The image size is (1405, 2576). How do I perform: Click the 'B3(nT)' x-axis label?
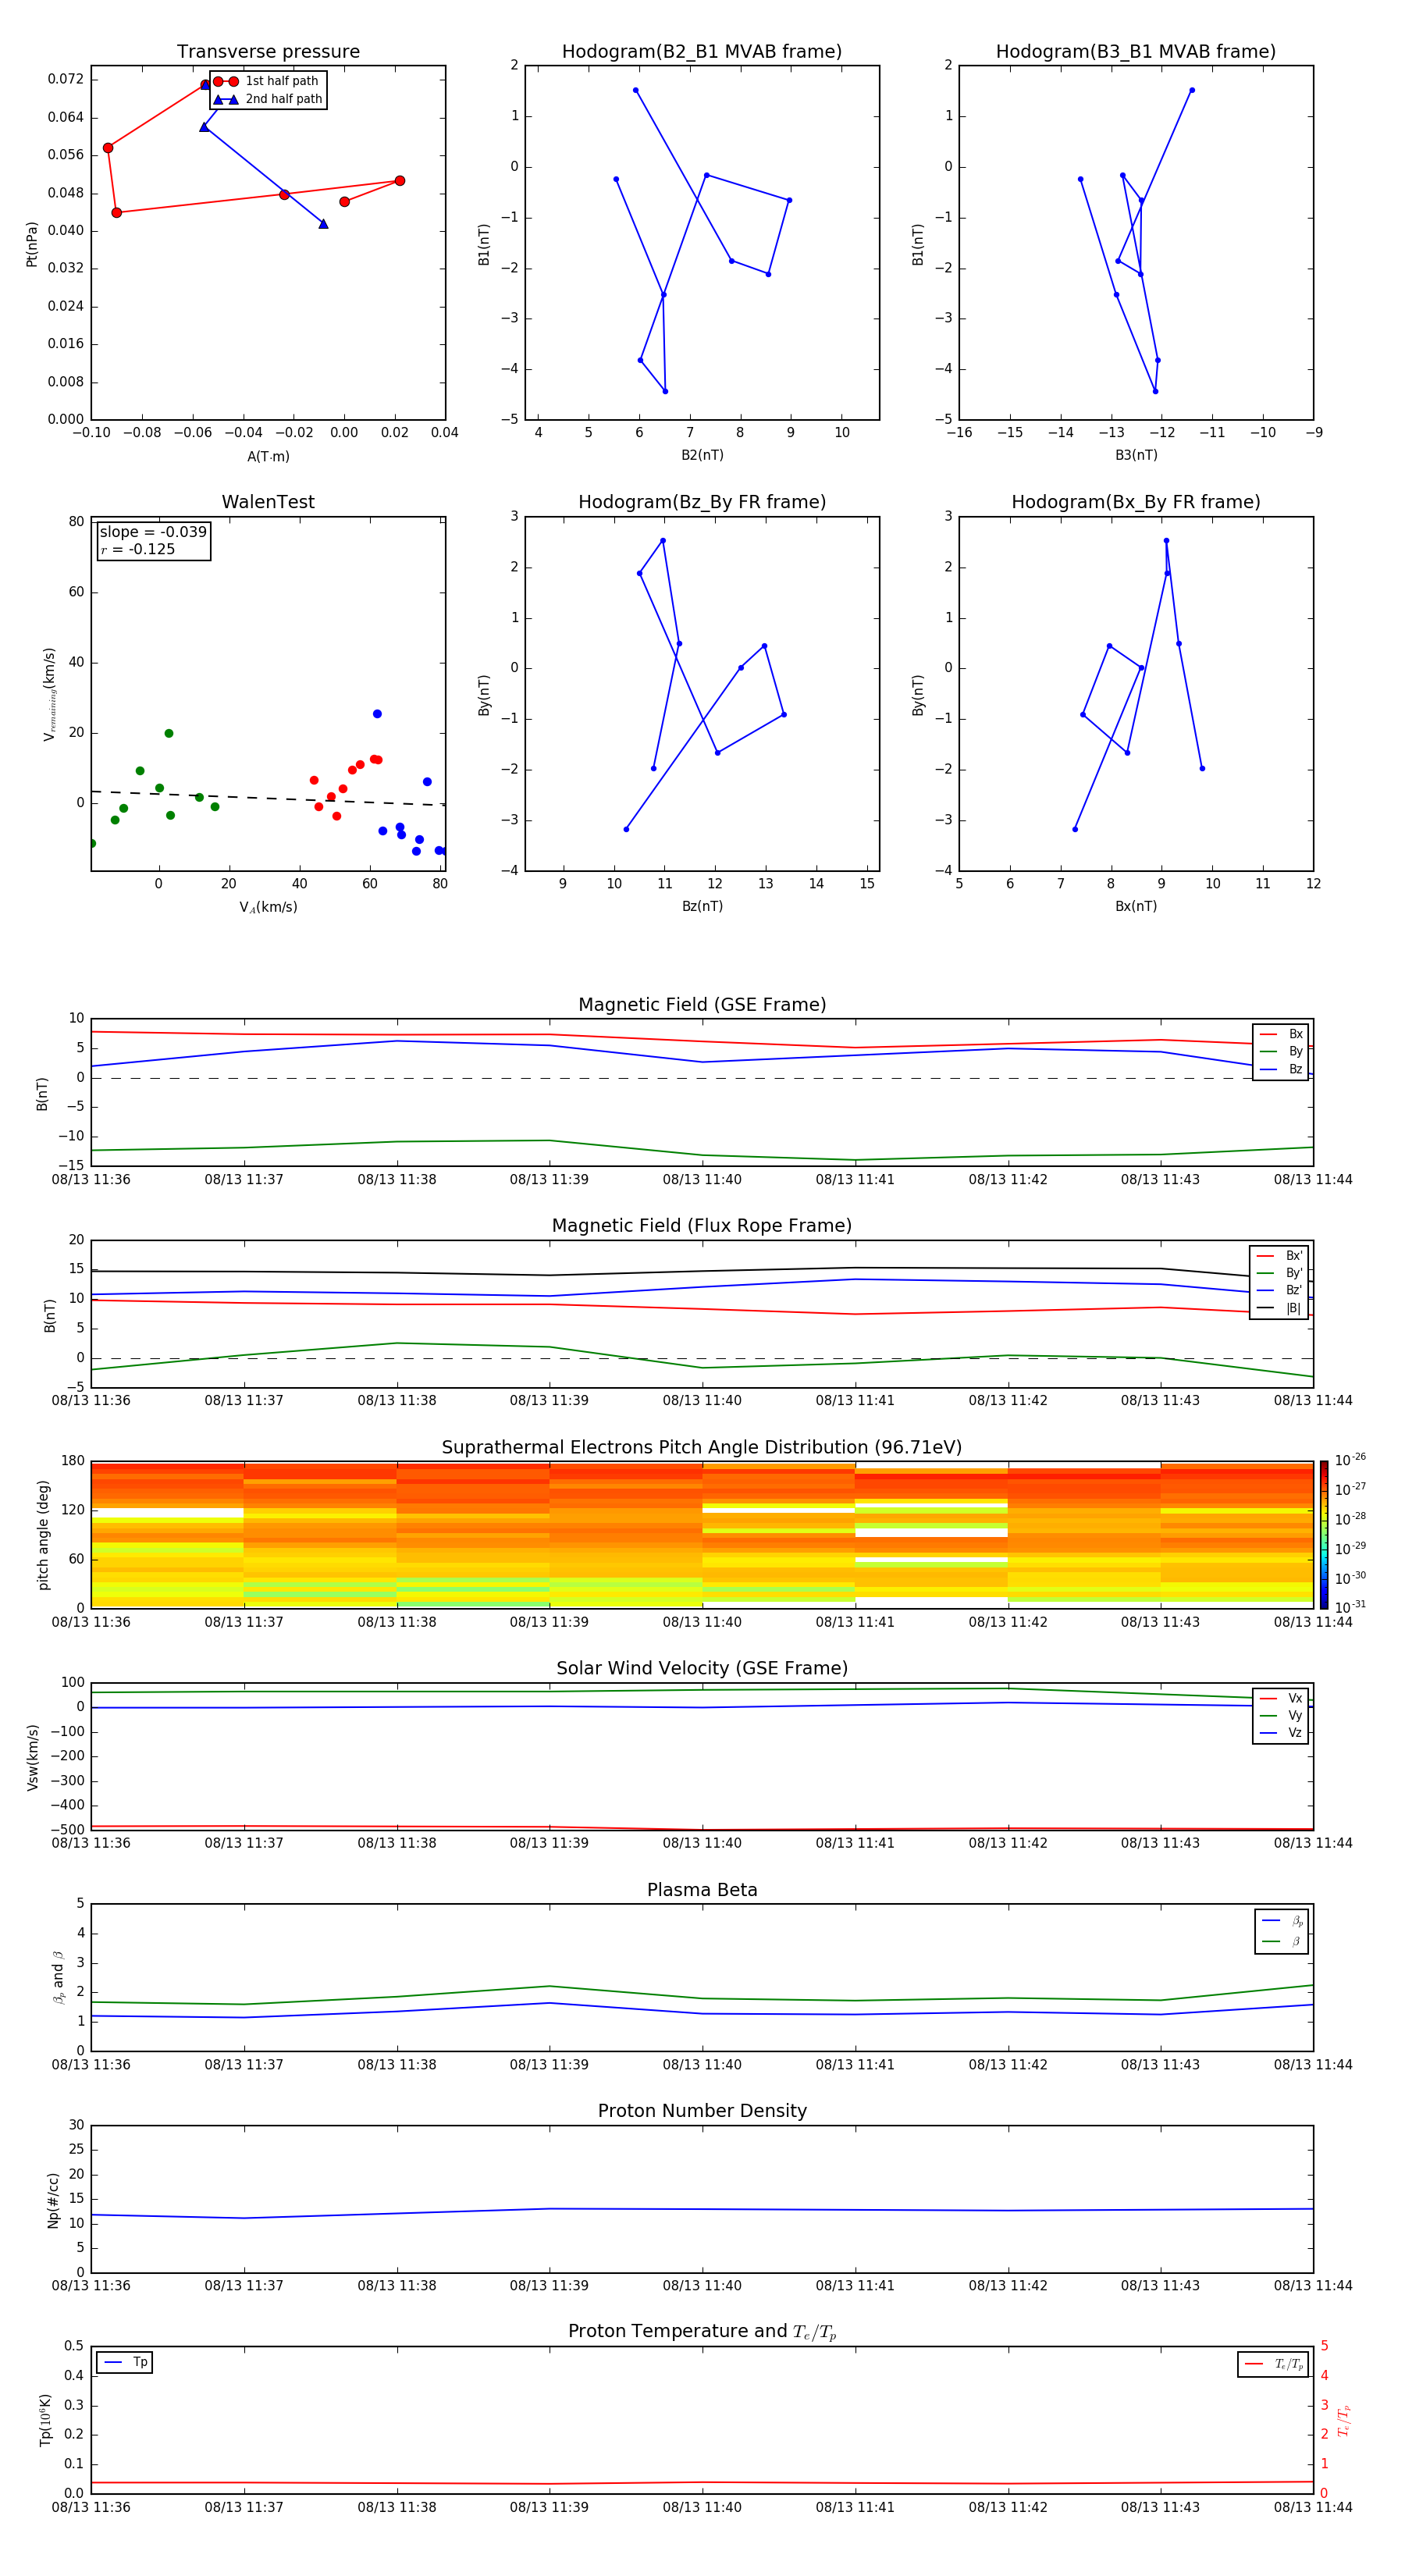coord(1136,455)
